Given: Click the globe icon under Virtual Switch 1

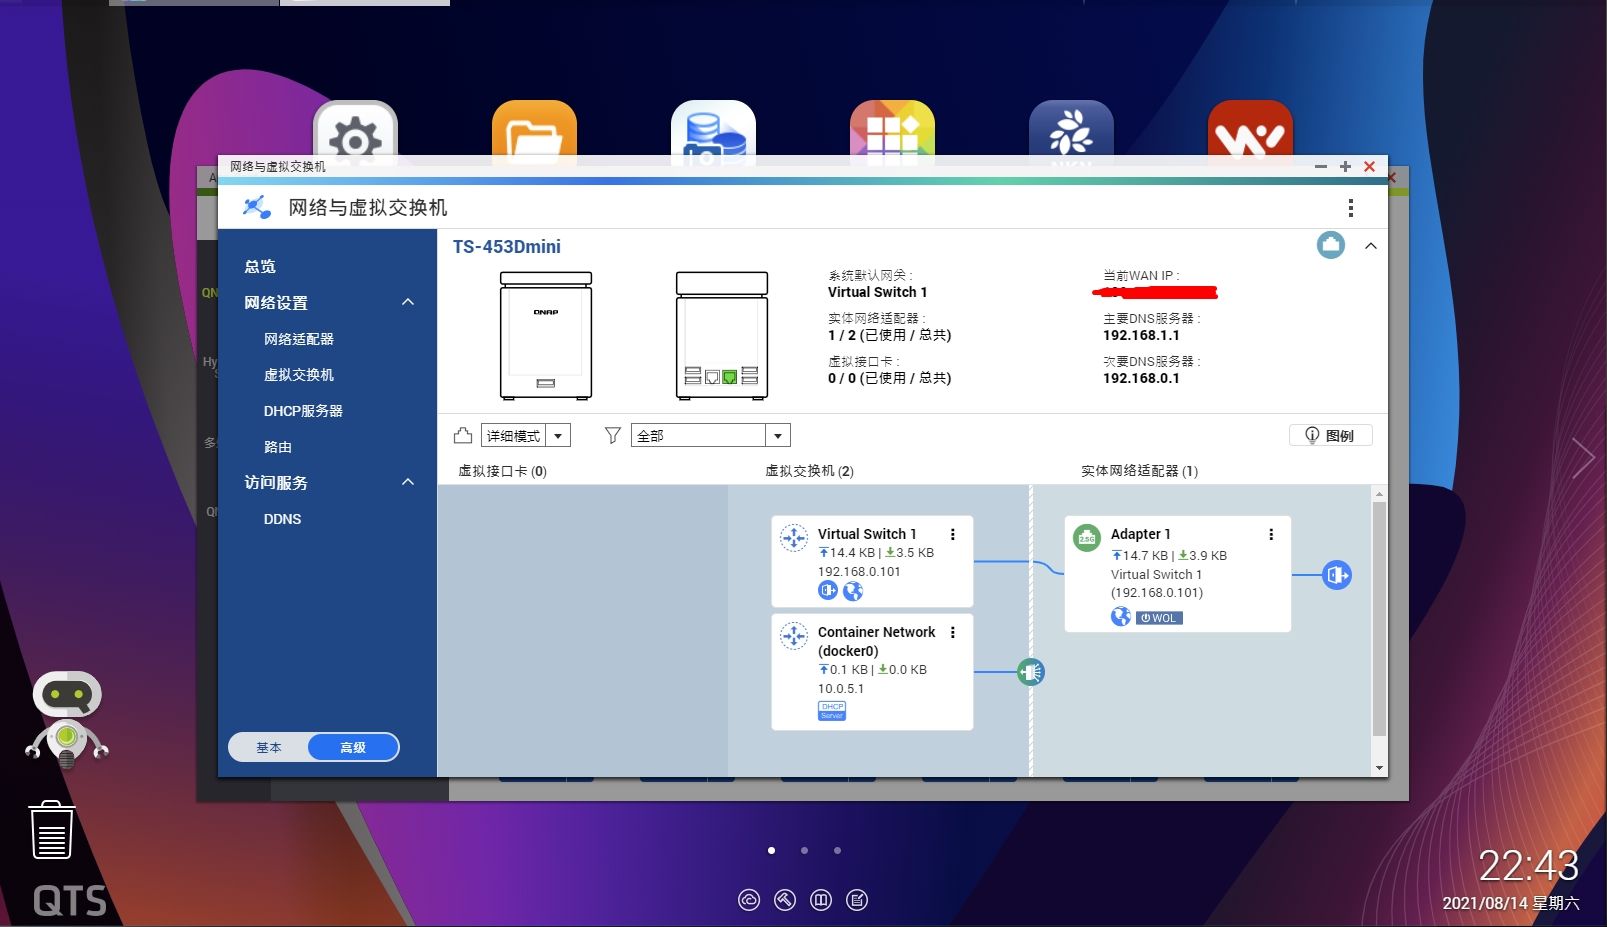Looking at the screenshot, I should tap(853, 591).
